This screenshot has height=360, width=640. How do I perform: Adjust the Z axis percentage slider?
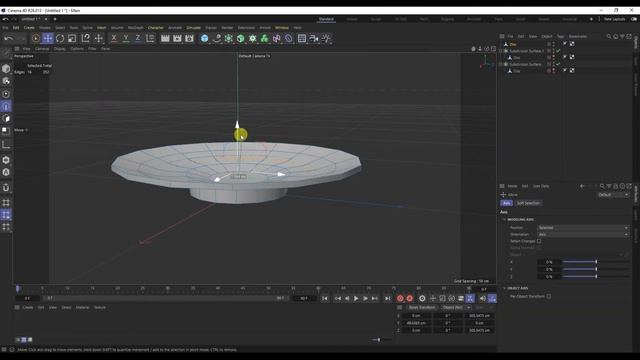tap(596, 276)
